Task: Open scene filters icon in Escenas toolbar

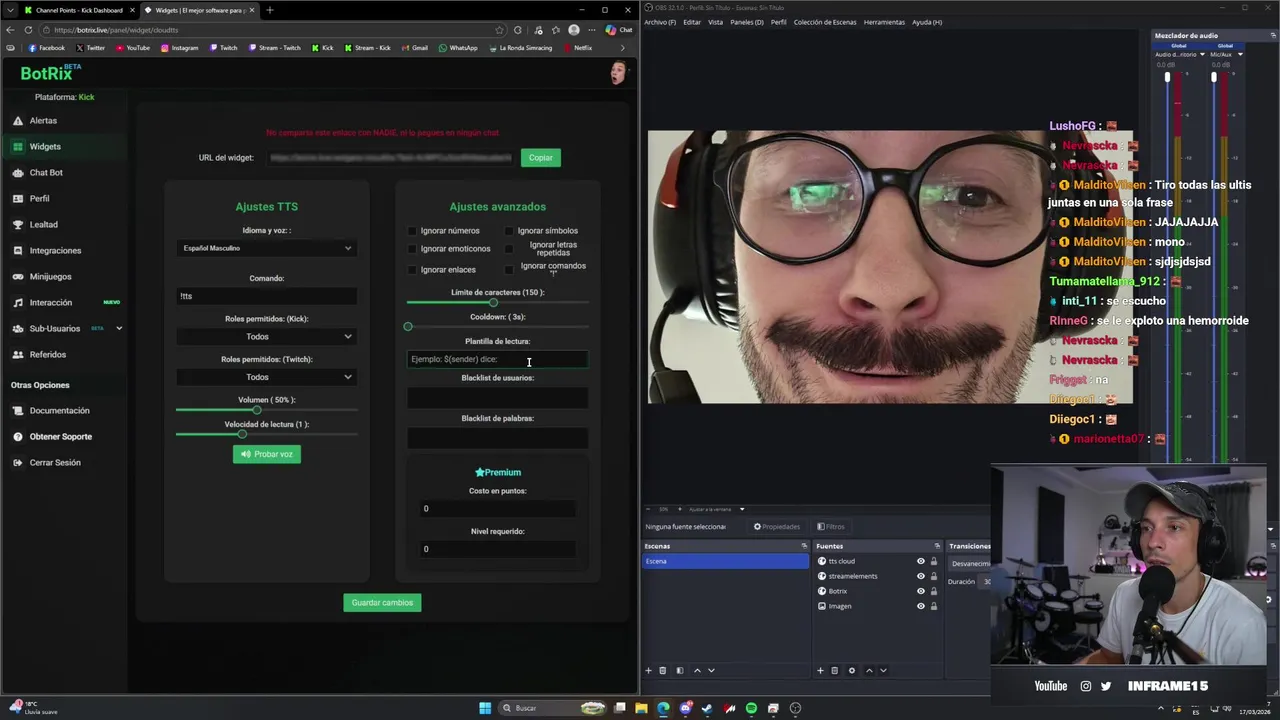Action: tap(680, 670)
